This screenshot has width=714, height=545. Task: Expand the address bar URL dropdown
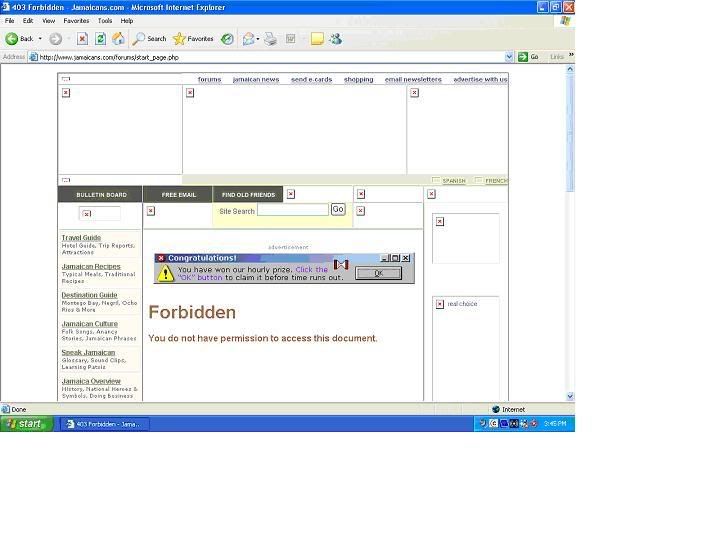tap(509, 57)
